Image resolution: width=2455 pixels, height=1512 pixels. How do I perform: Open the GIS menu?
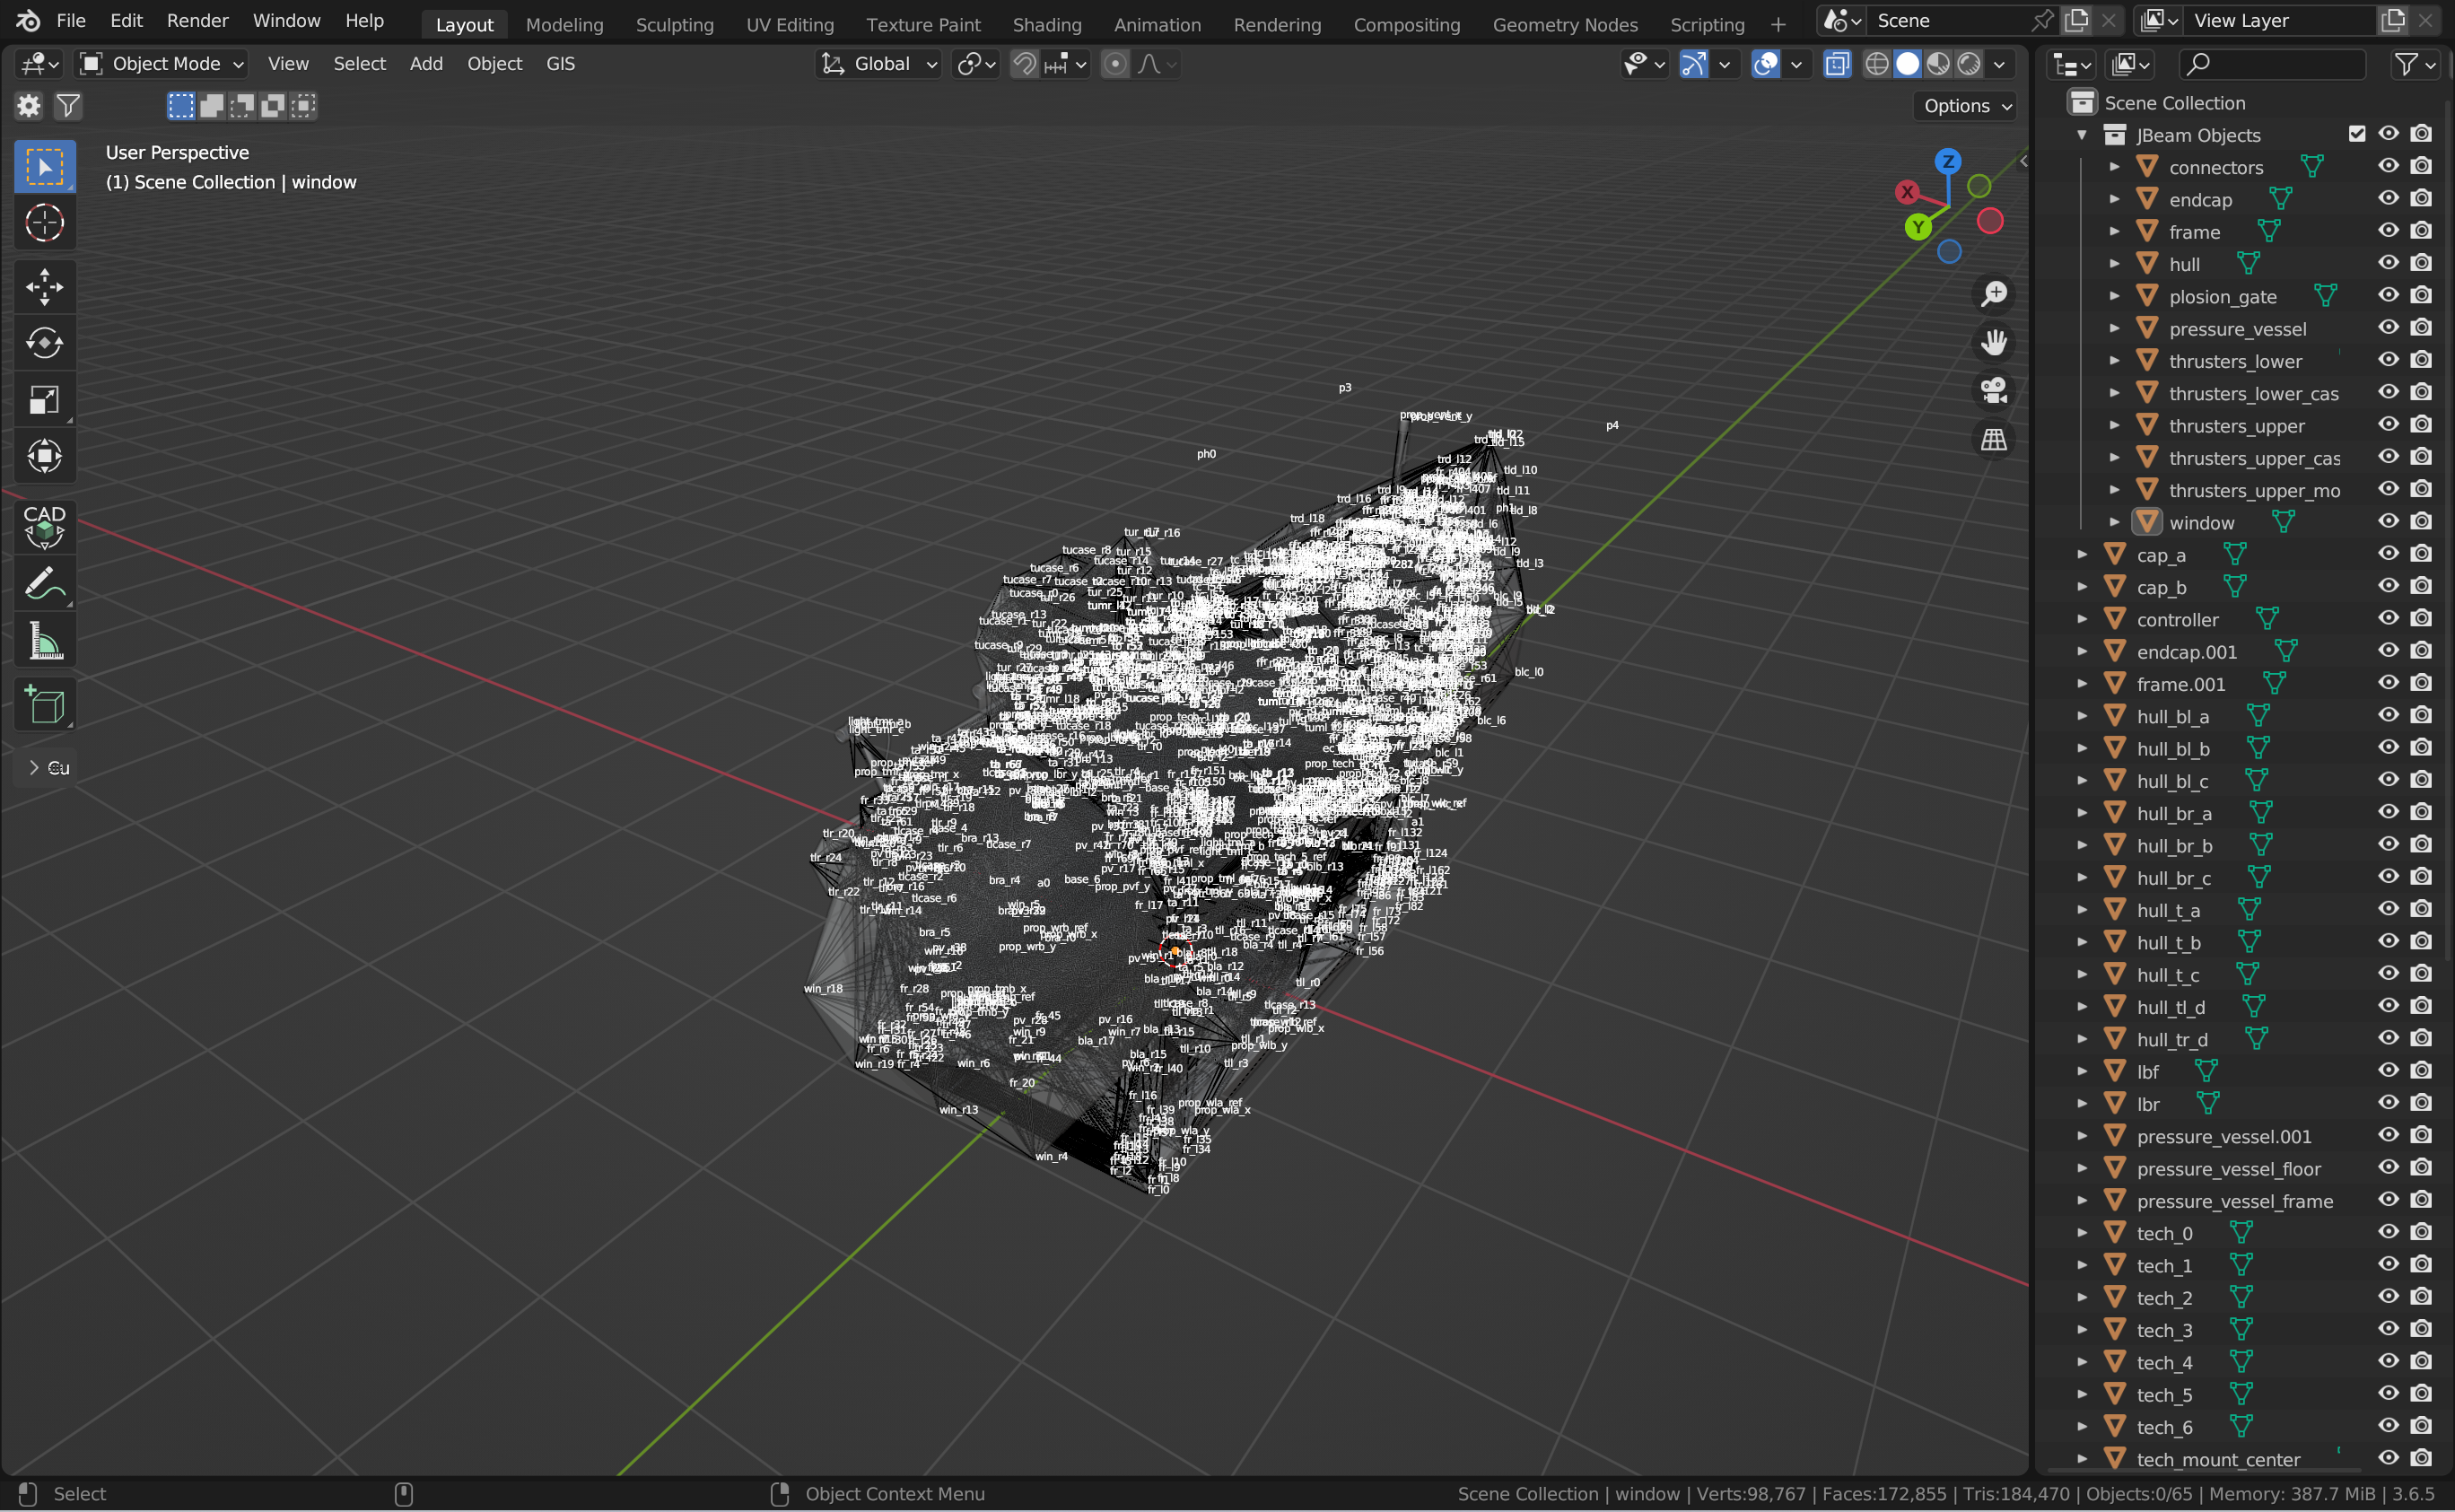pyautogui.click(x=560, y=64)
